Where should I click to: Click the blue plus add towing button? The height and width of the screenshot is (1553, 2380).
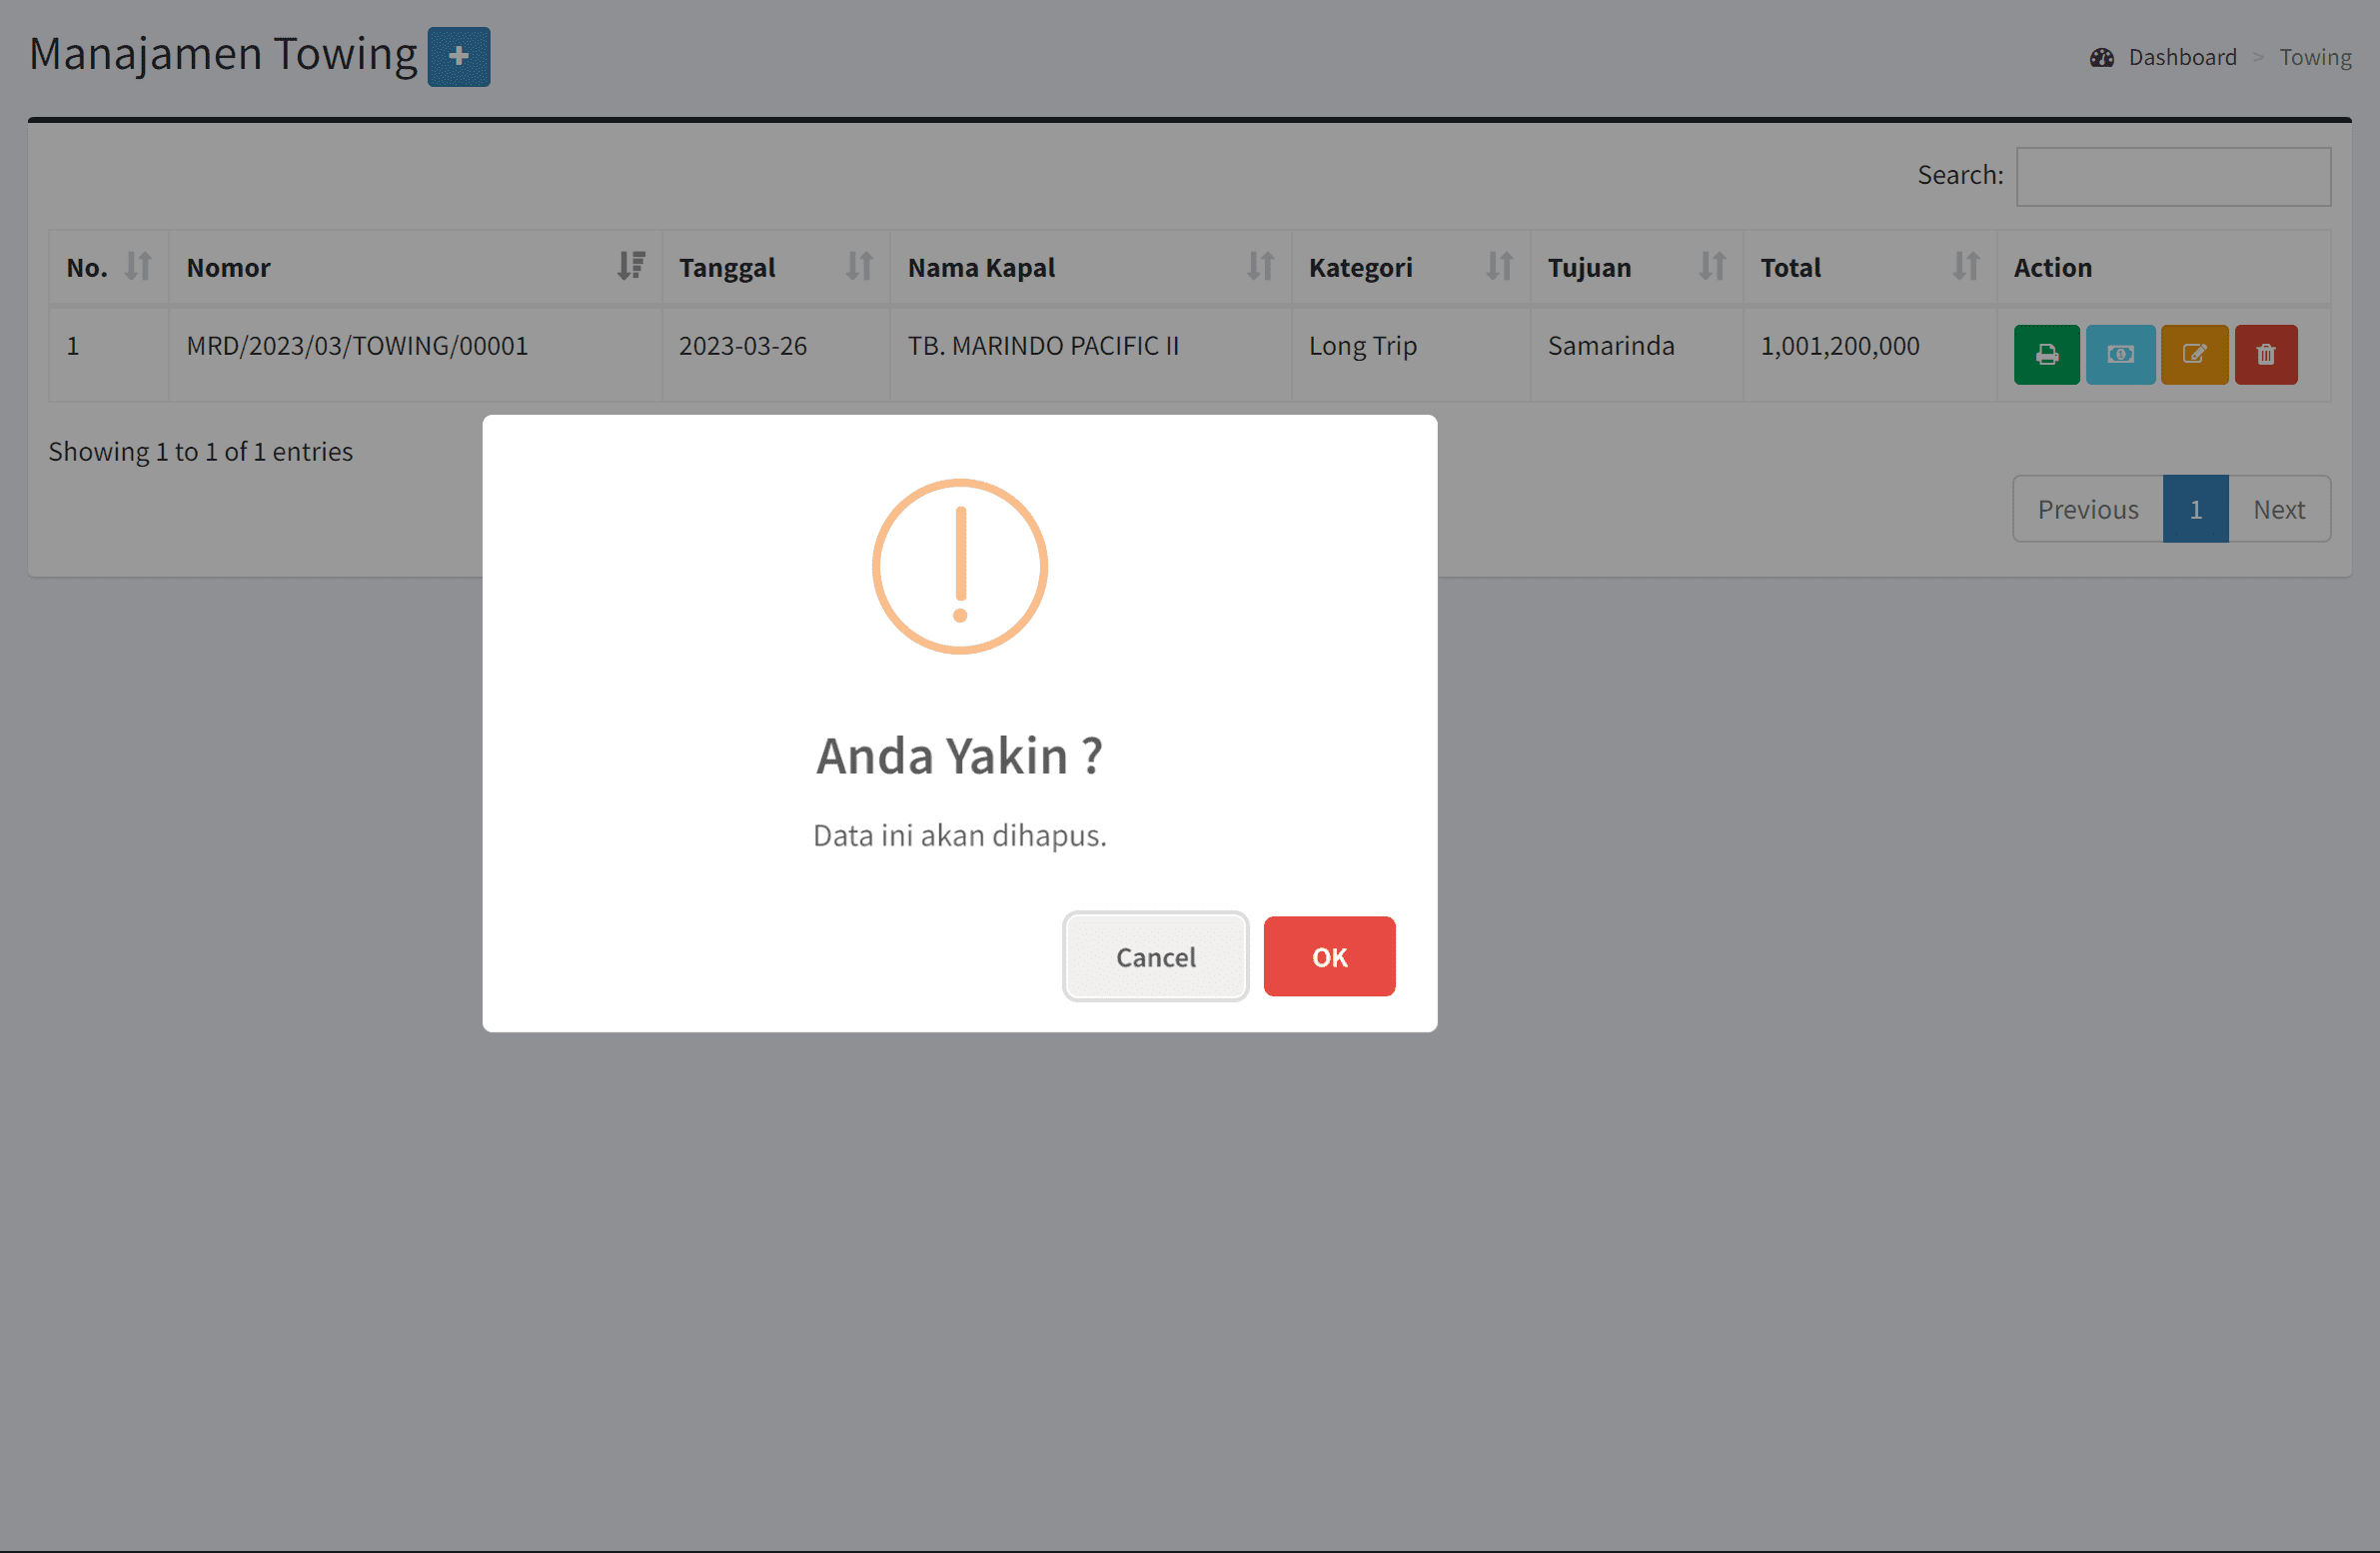coord(458,57)
